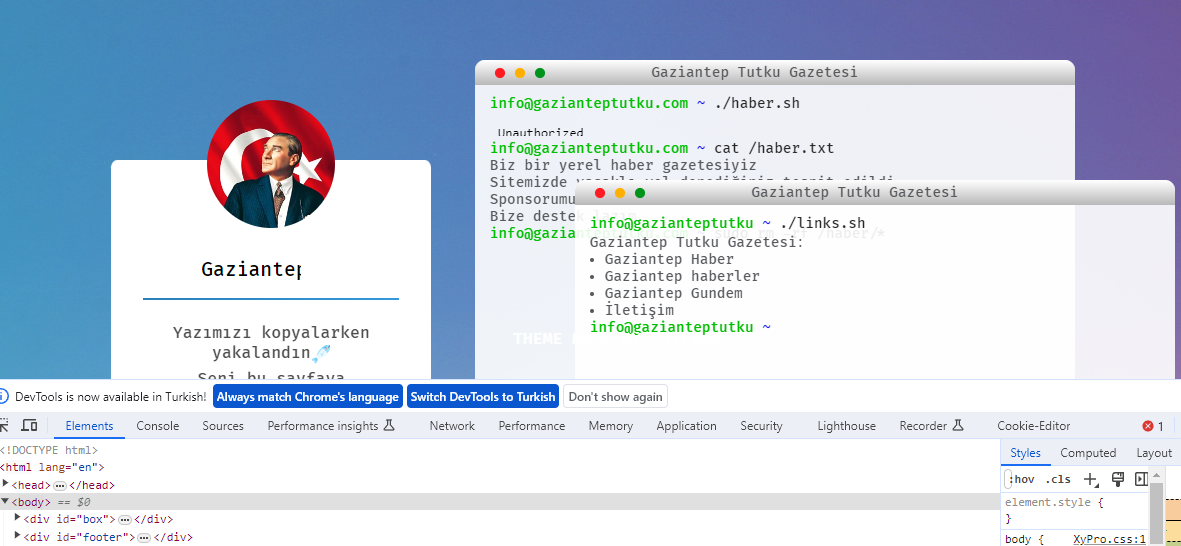Click the body selector in Styles pane

pos(1017,538)
